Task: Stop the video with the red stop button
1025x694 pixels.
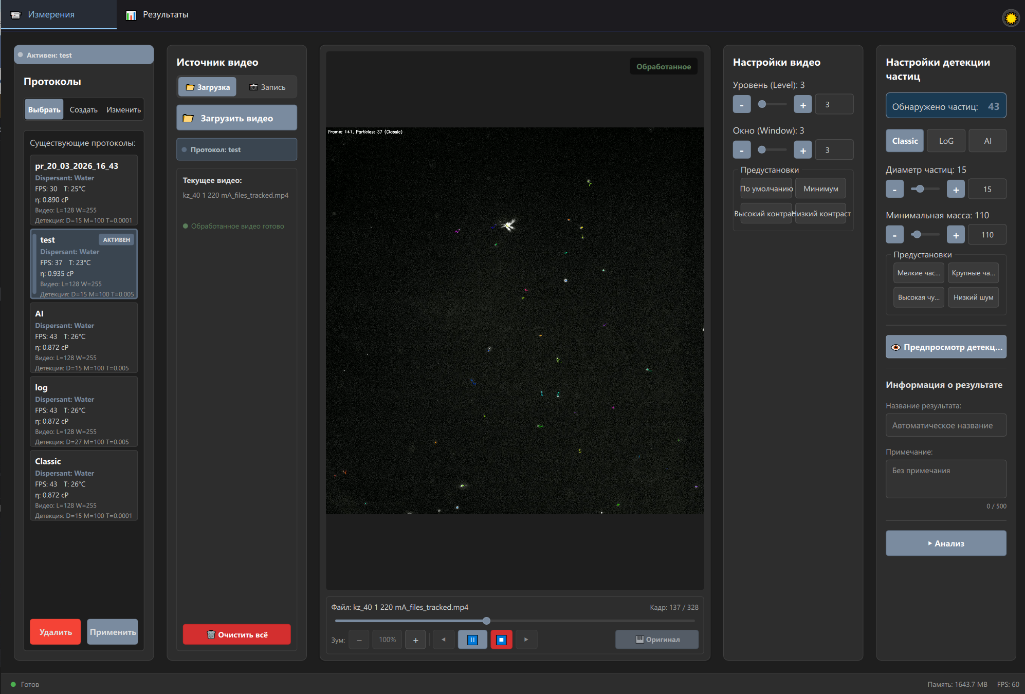Action: click(x=501, y=639)
